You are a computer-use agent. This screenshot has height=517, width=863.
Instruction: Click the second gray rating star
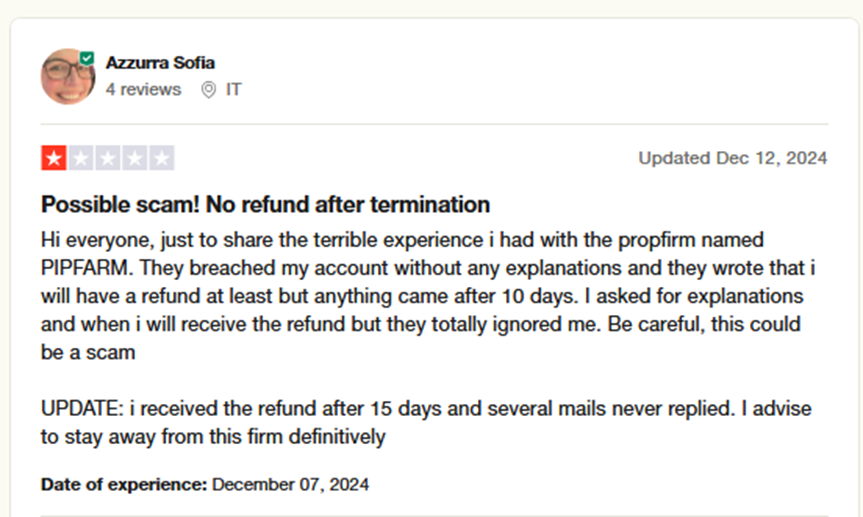point(80,158)
